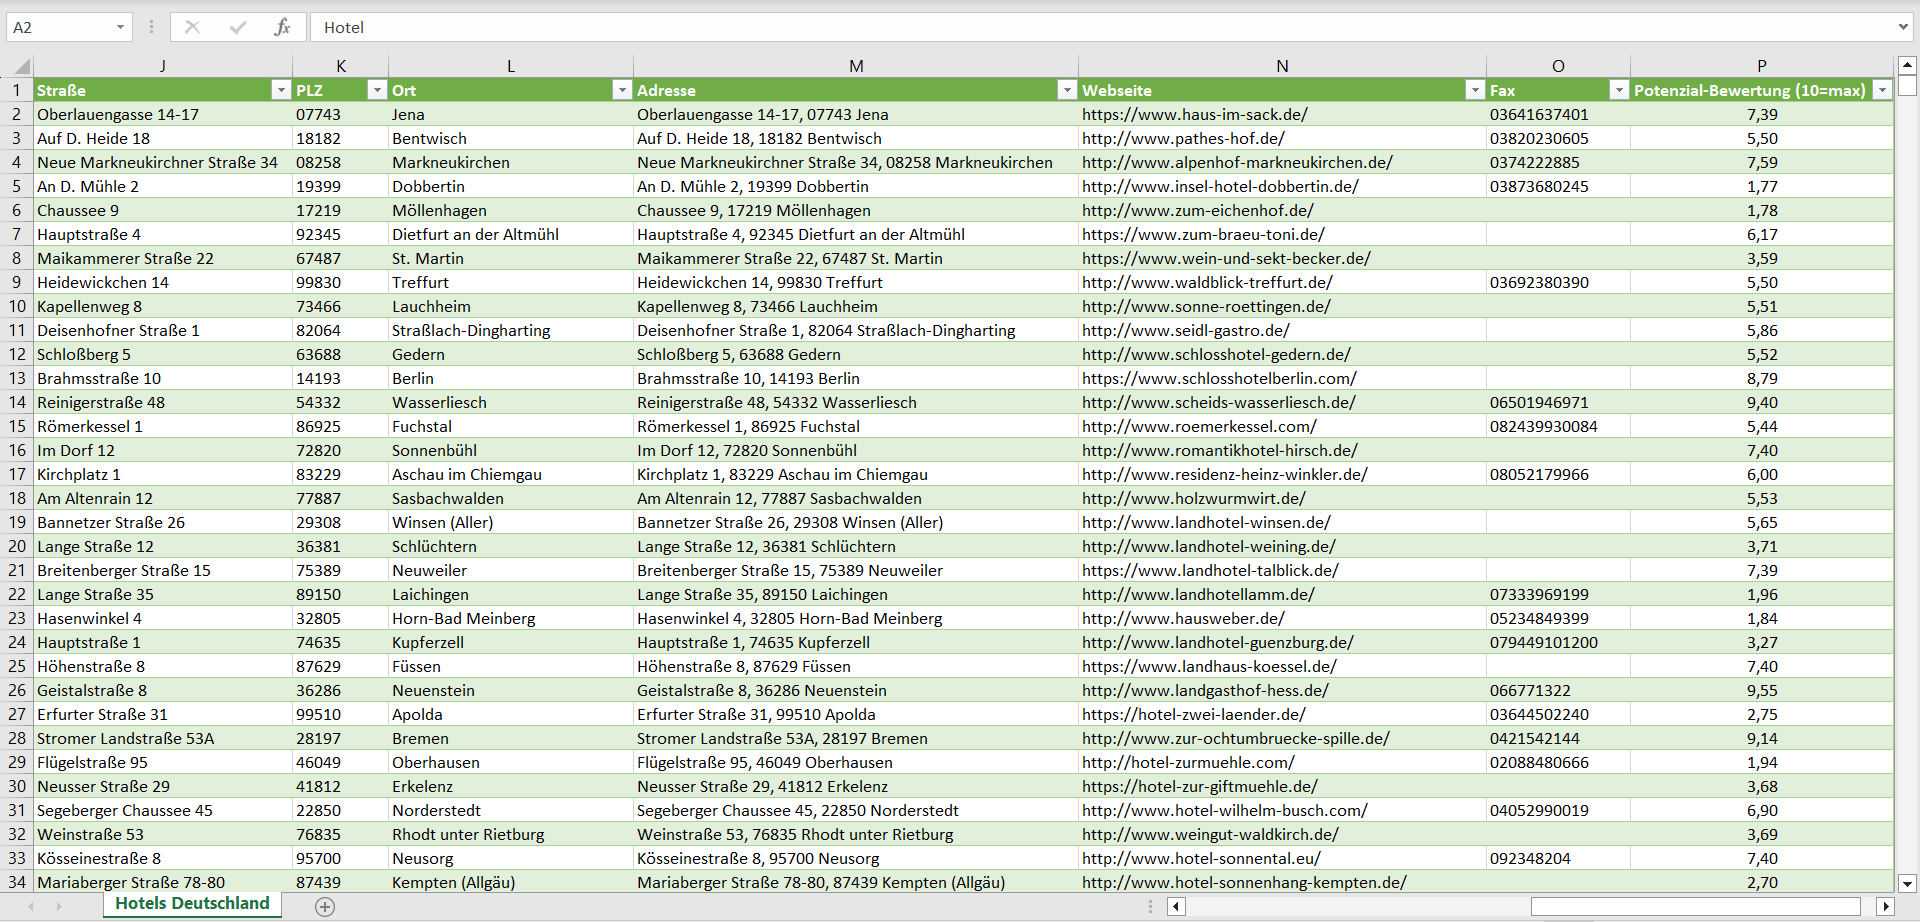The width and height of the screenshot is (1920, 922).
Task: Open the Ort column filter dropdown
Action: tap(622, 90)
